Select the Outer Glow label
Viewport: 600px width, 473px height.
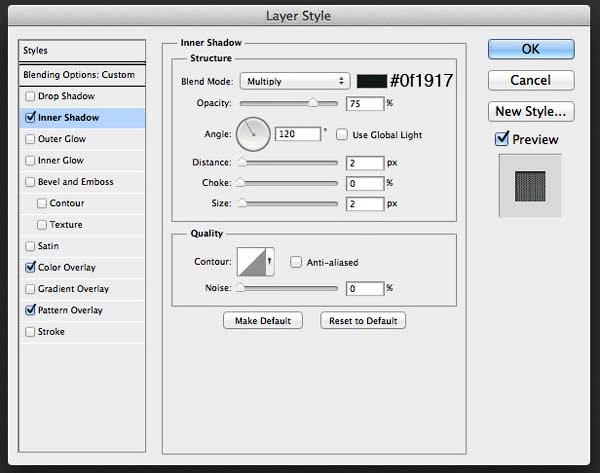[62, 139]
